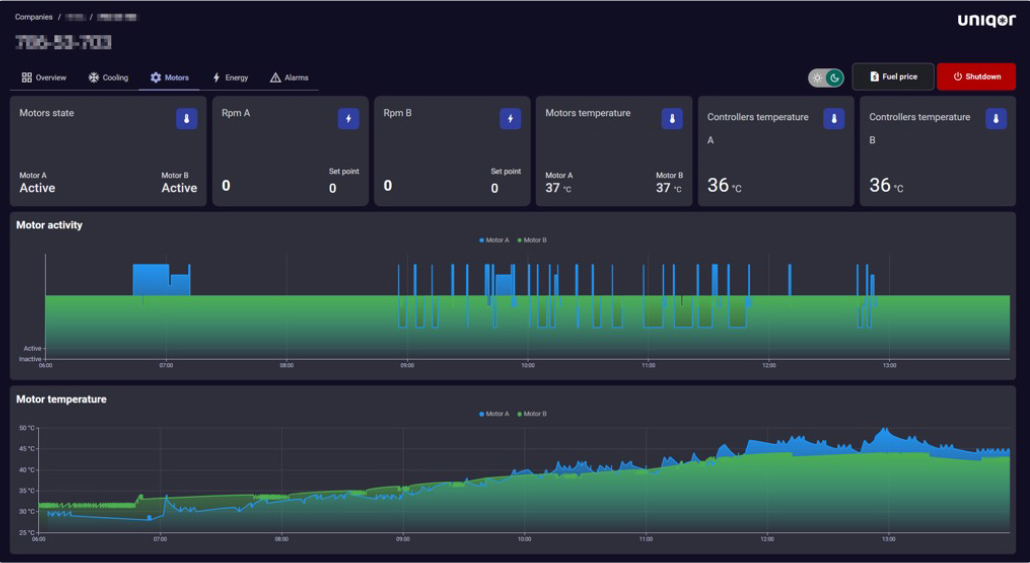The width and height of the screenshot is (1030, 563).
Task: Open the Alarms tab
Action: click(289, 78)
